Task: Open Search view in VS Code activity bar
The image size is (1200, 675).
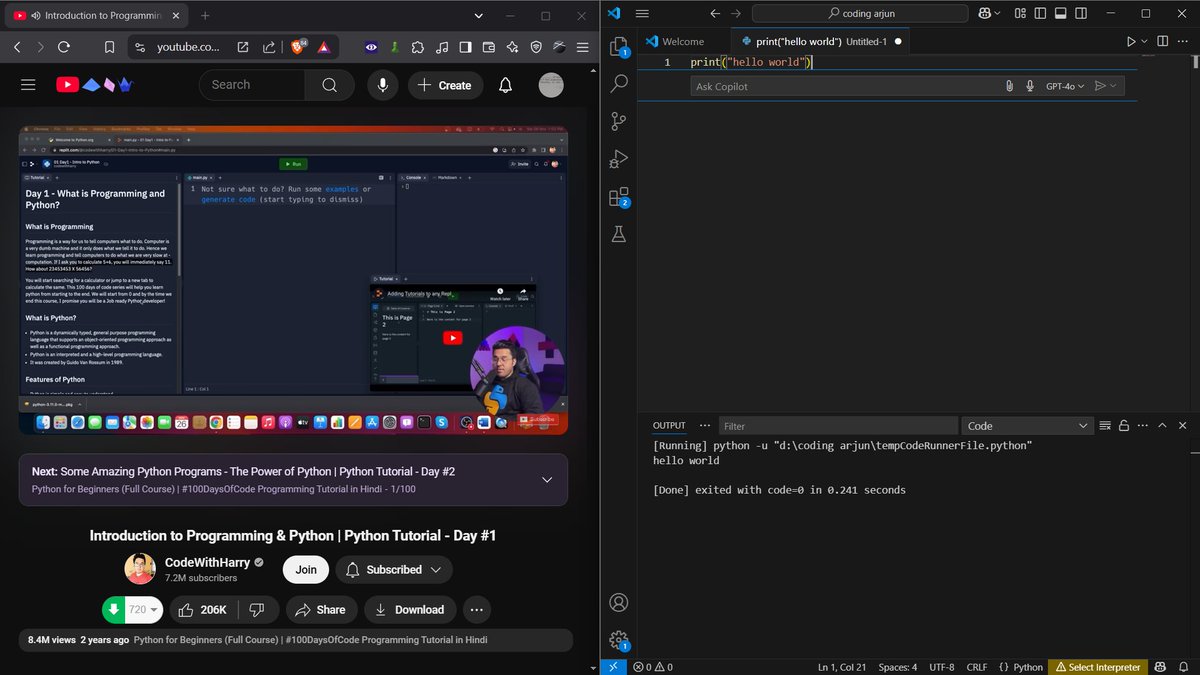Action: [618, 84]
